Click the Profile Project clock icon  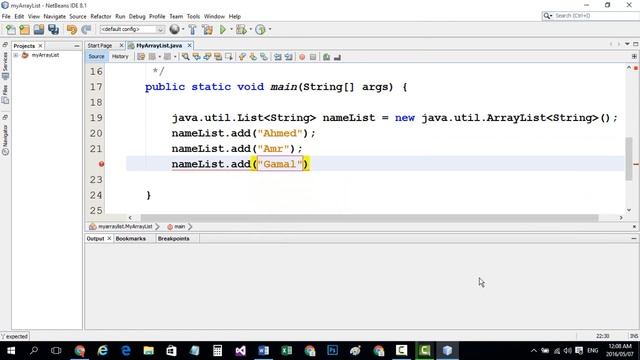tap(260, 29)
